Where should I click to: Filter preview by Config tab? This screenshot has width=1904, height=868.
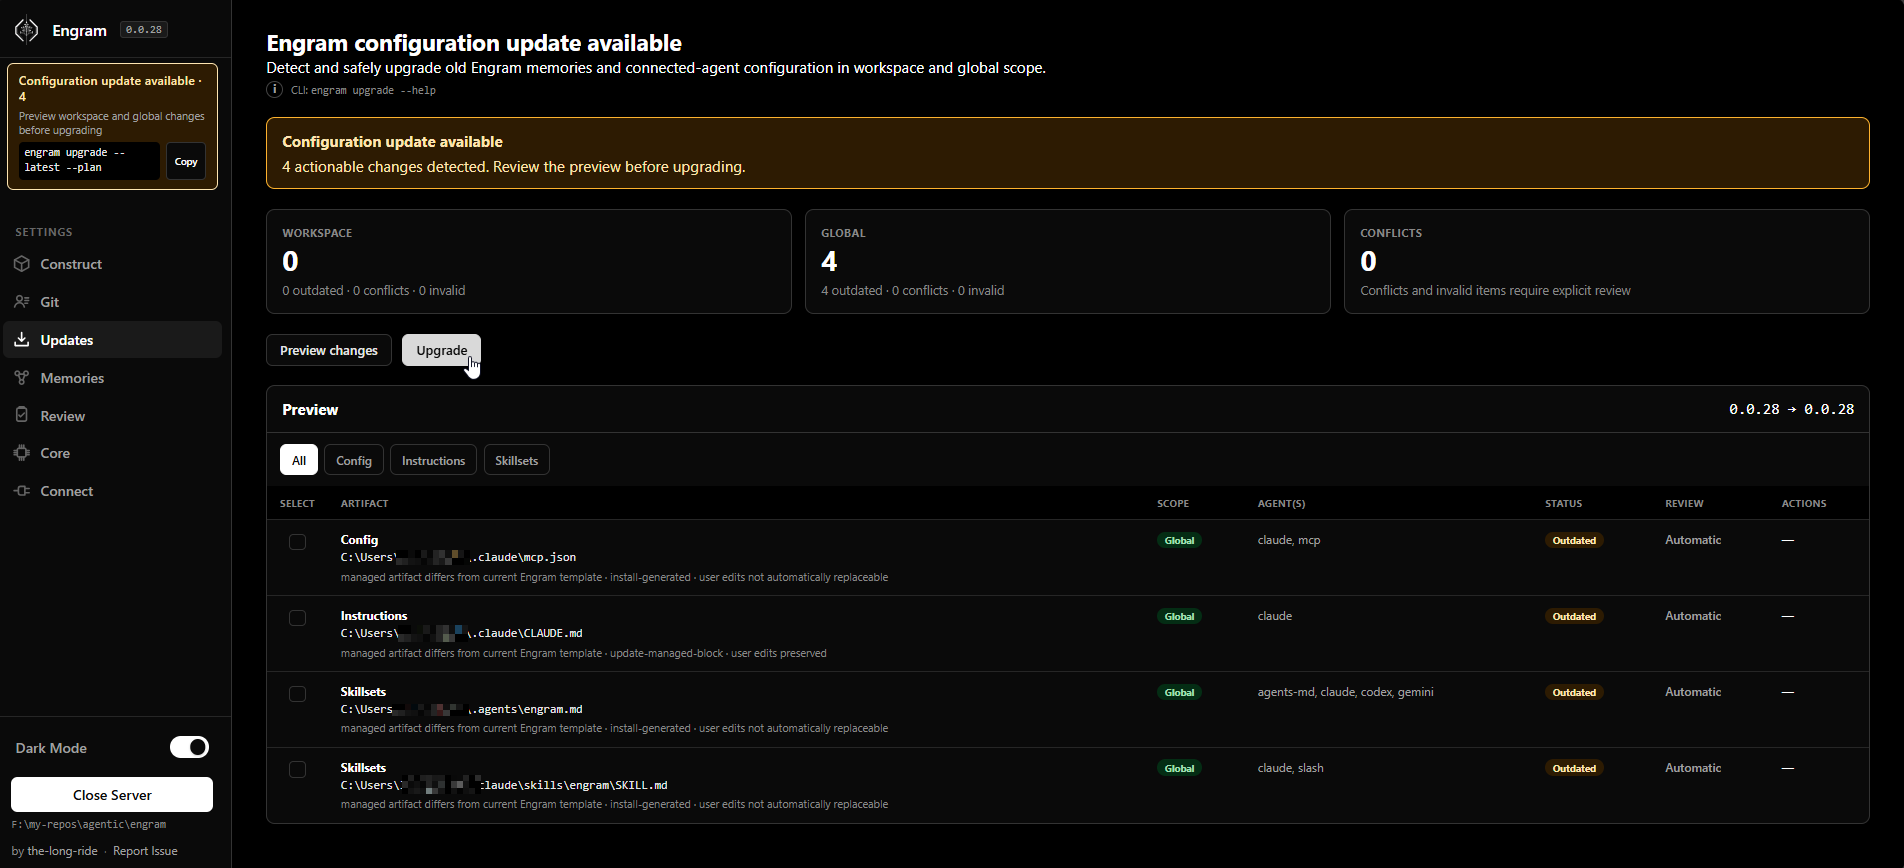354,460
